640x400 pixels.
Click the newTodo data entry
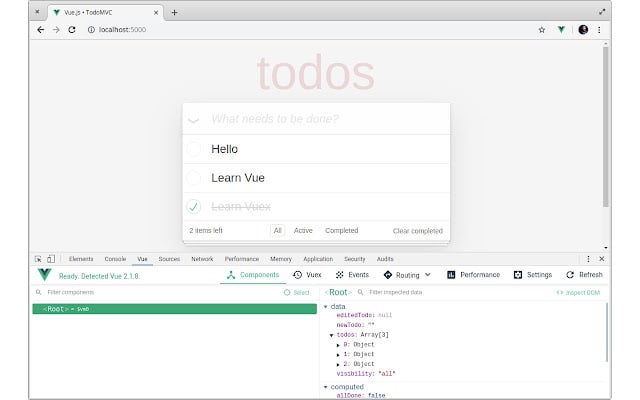pyautogui.click(x=355, y=325)
